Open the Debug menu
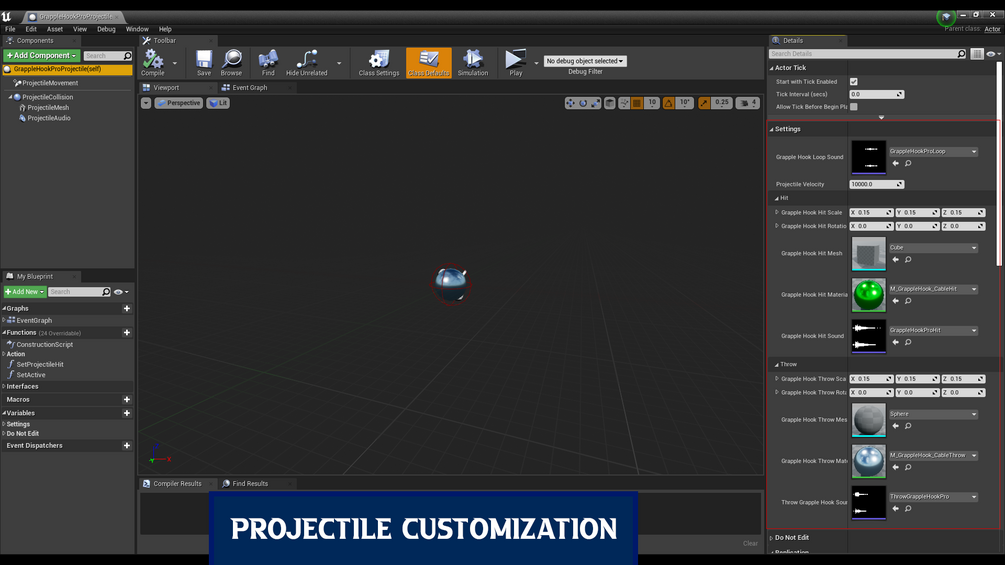The width and height of the screenshot is (1005, 565). pos(106,29)
